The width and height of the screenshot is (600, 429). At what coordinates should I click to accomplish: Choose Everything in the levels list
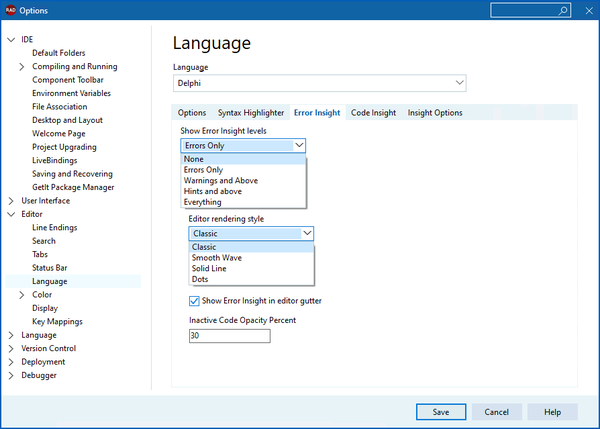point(243,202)
